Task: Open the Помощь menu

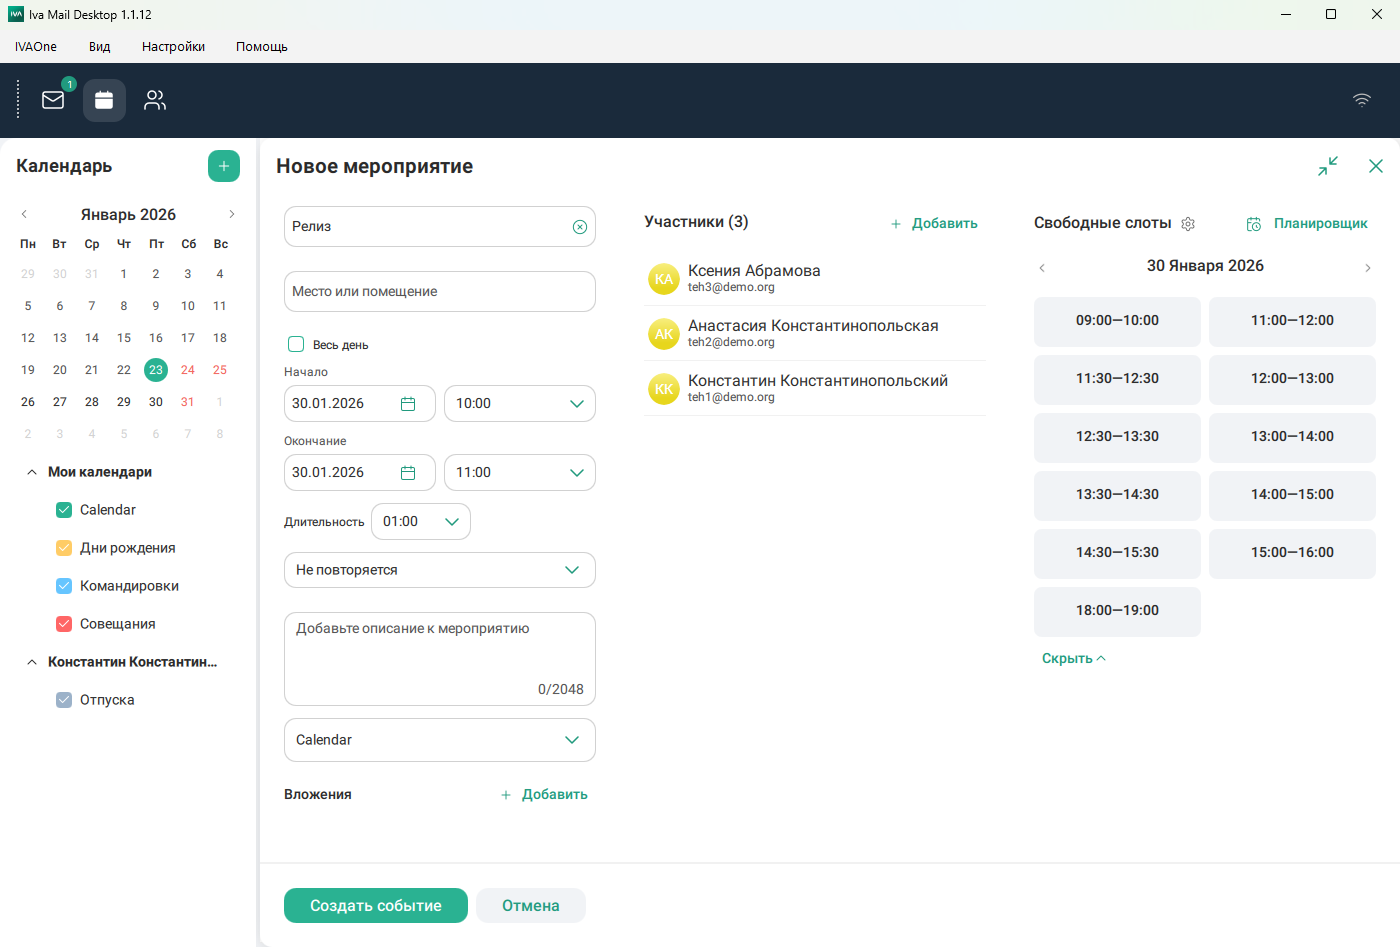Action: [261, 47]
